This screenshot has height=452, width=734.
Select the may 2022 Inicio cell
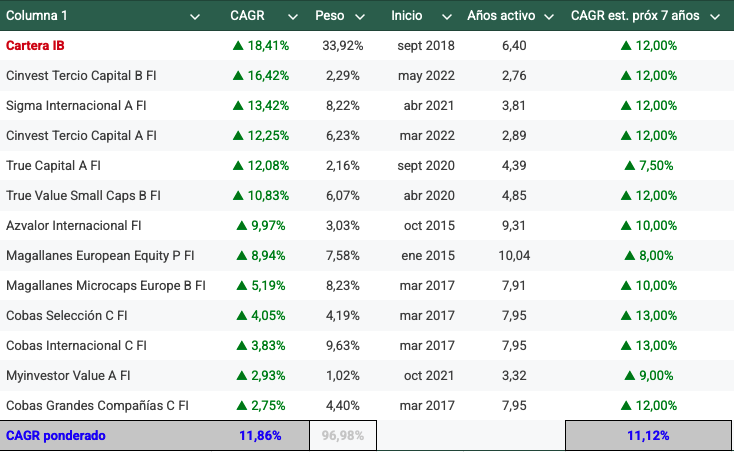[426, 75]
